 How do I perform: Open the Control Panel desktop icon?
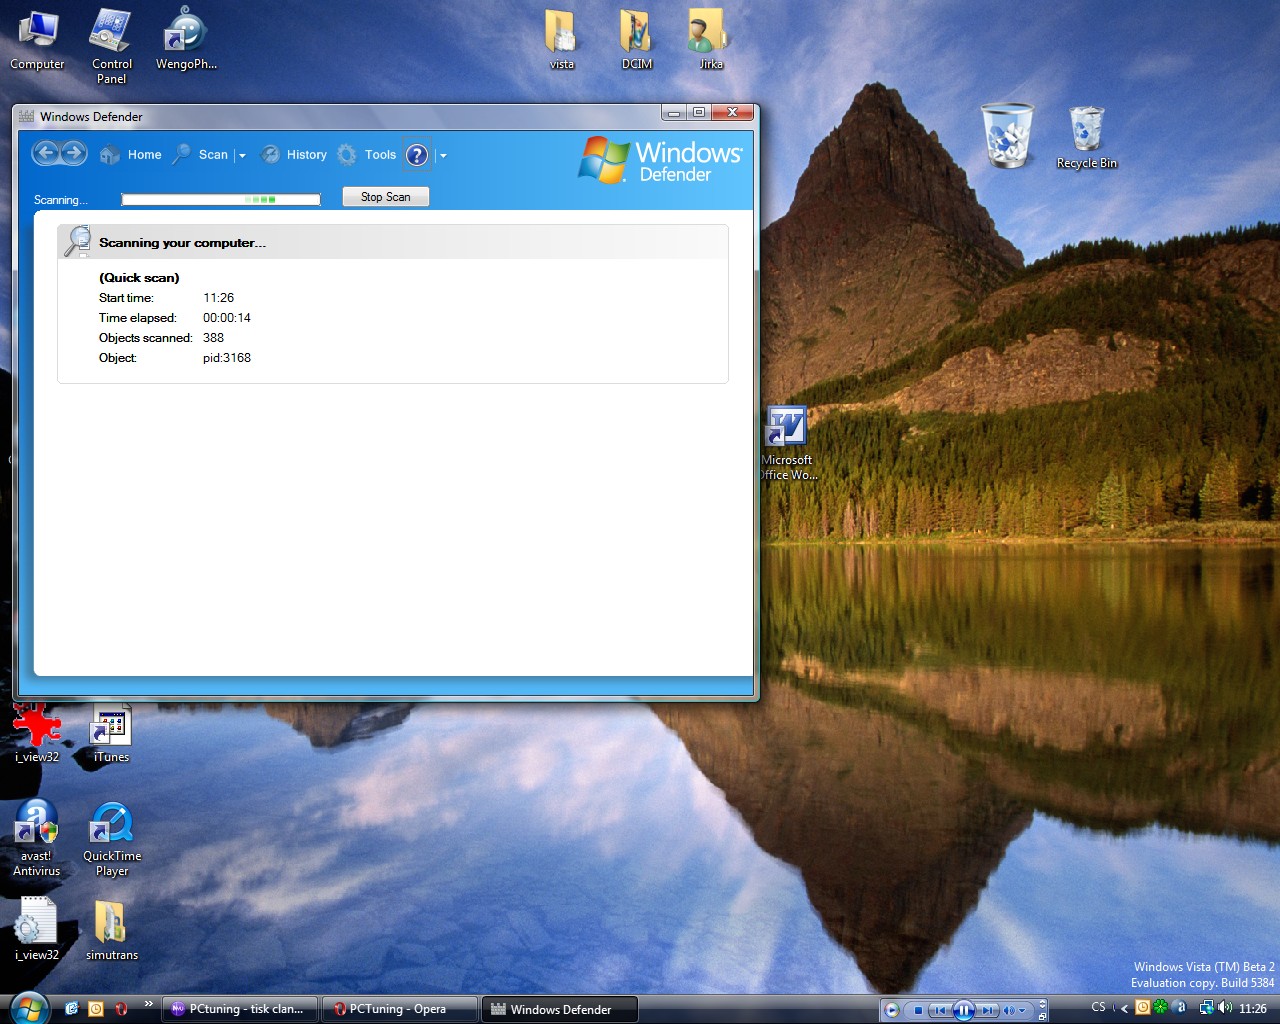pos(111,46)
